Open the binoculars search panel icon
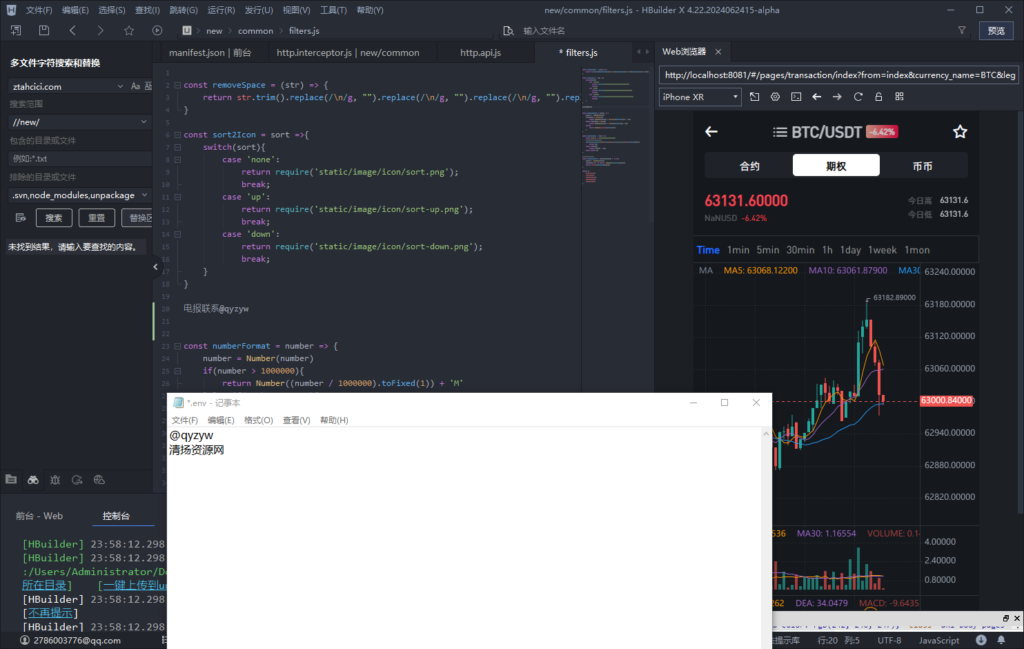Screen dimensions: 1024x649 pyautogui.click(x=33, y=480)
